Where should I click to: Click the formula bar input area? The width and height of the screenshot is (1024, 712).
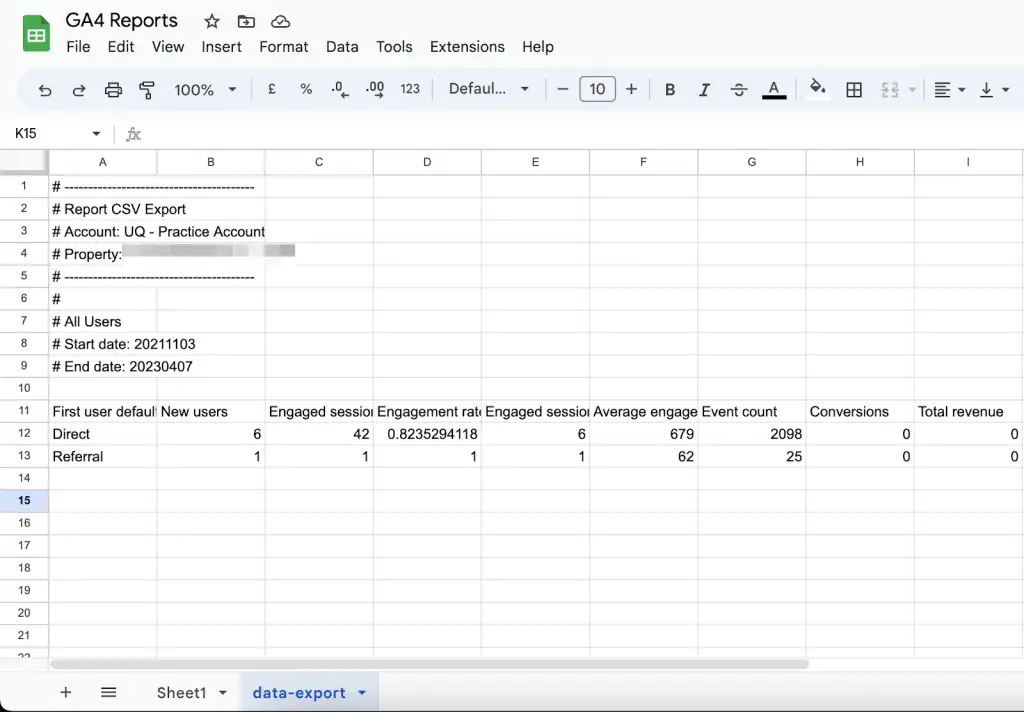tap(400, 133)
